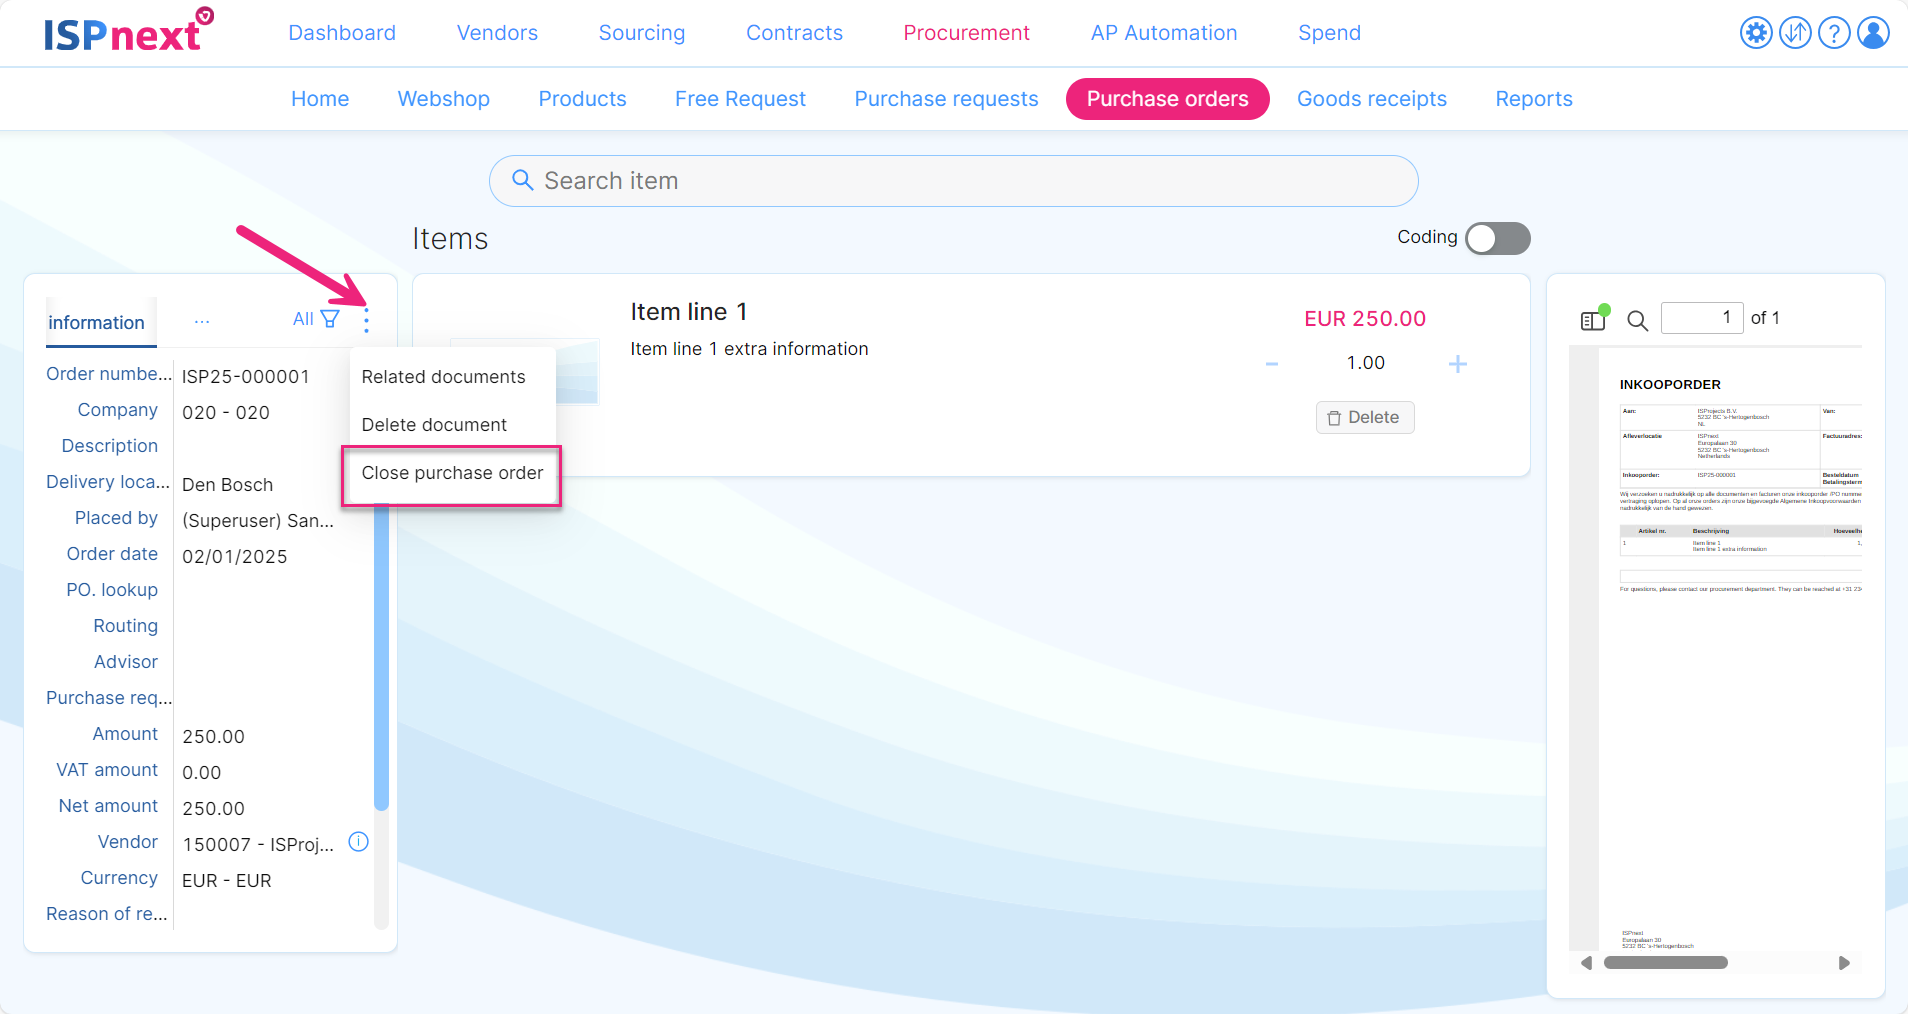Open the Sourcing menu

[642, 33]
